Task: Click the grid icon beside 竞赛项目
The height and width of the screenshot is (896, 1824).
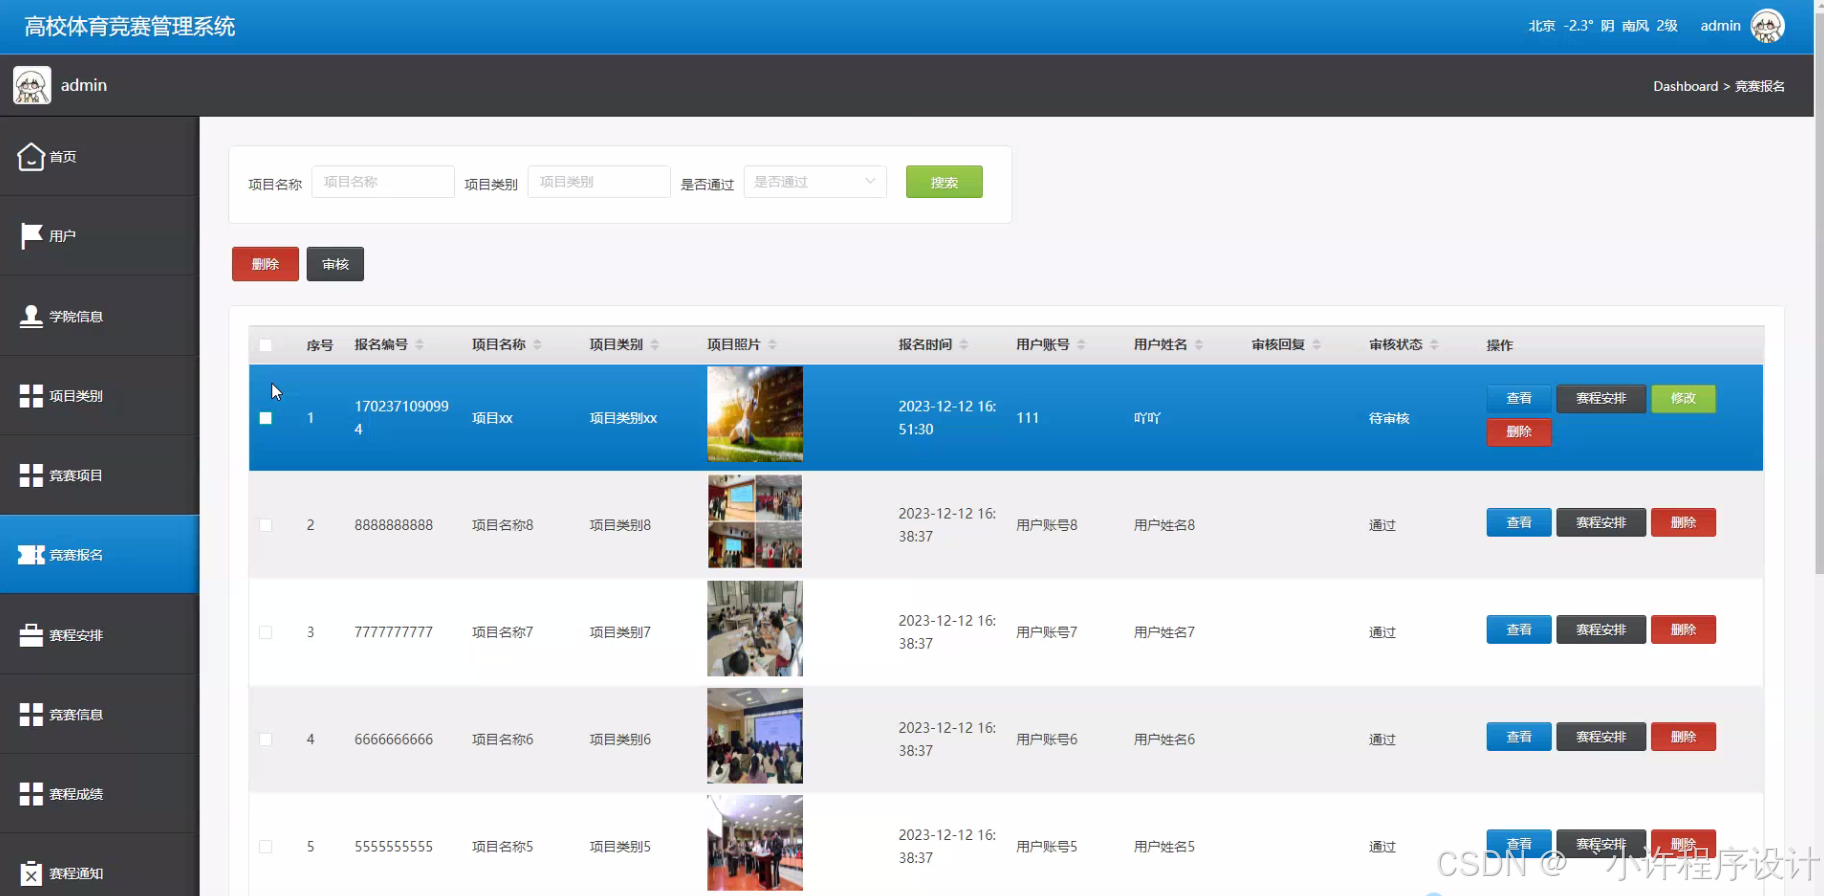Action: (x=31, y=475)
